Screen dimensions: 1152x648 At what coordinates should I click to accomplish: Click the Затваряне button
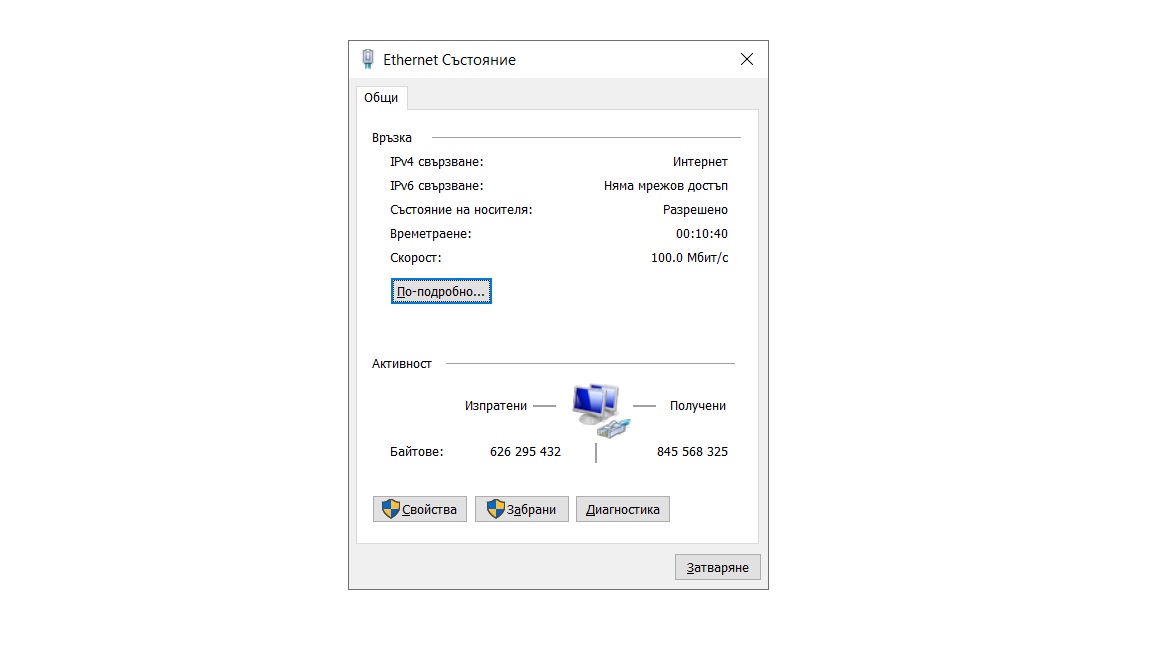tap(717, 567)
